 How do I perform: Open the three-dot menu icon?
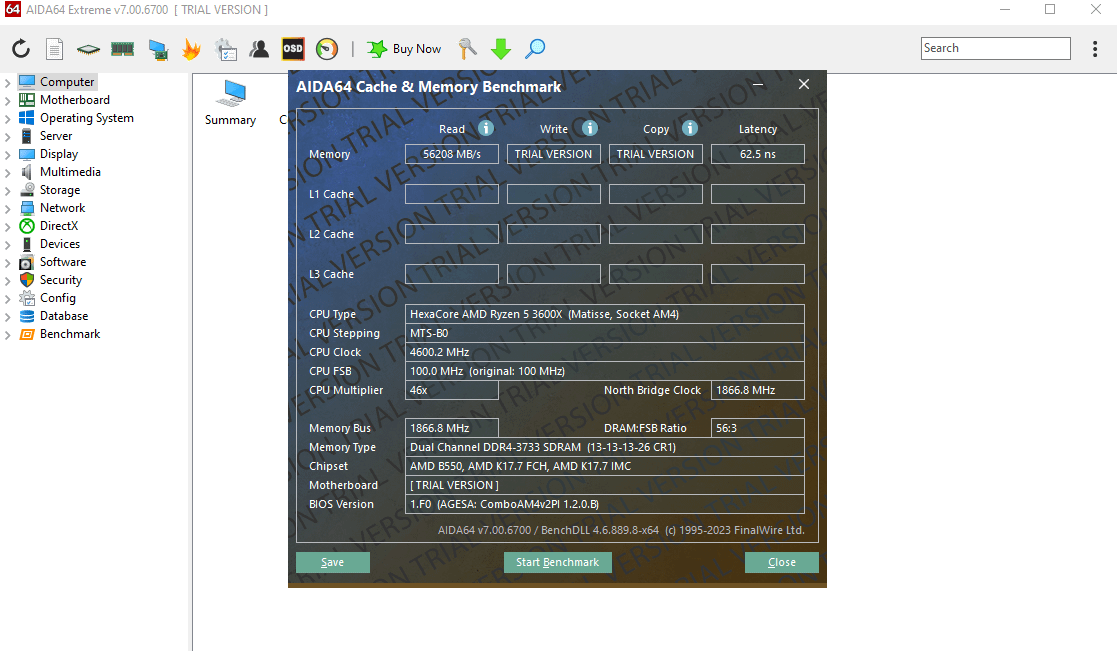coord(1095,48)
